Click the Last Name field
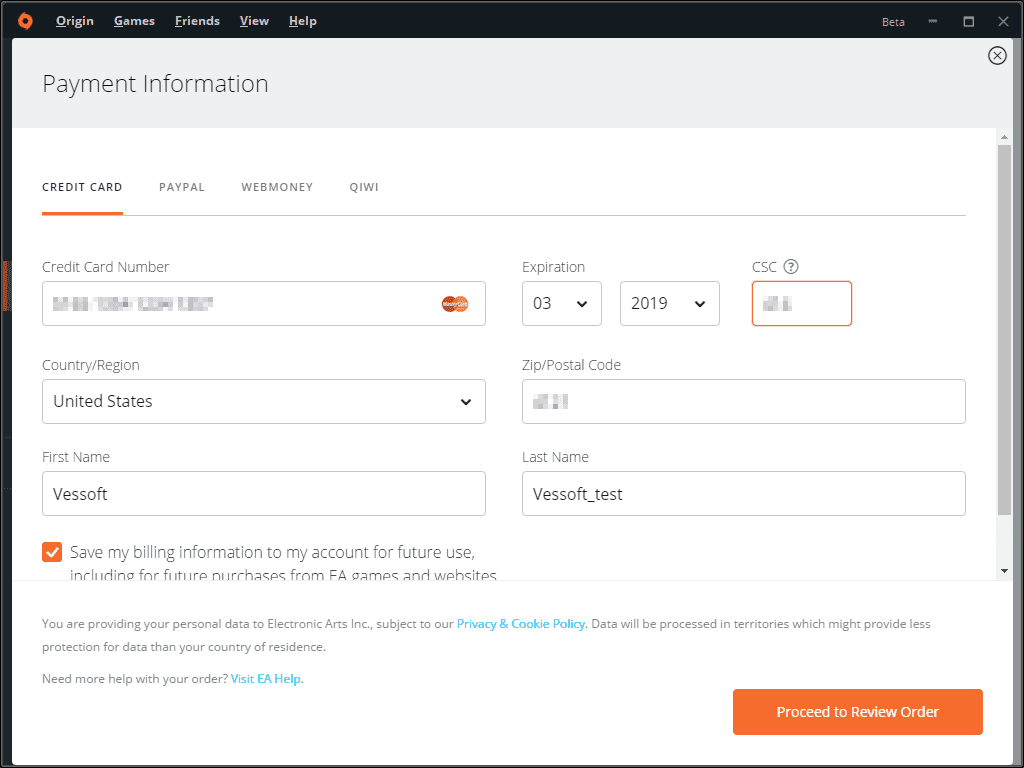Image resolution: width=1024 pixels, height=768 pixels. pos(744,494)
